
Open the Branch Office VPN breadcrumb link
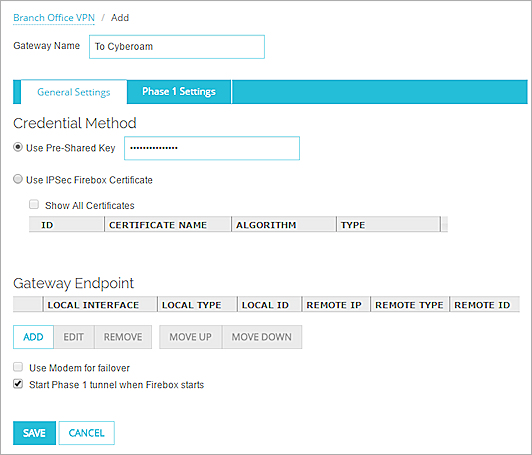[54, 18]
